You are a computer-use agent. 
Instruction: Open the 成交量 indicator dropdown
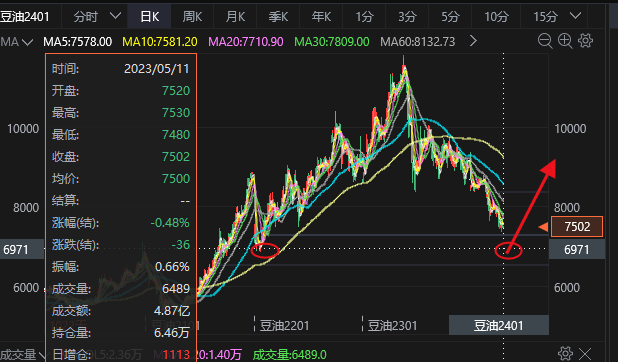(x=22, y=355)
